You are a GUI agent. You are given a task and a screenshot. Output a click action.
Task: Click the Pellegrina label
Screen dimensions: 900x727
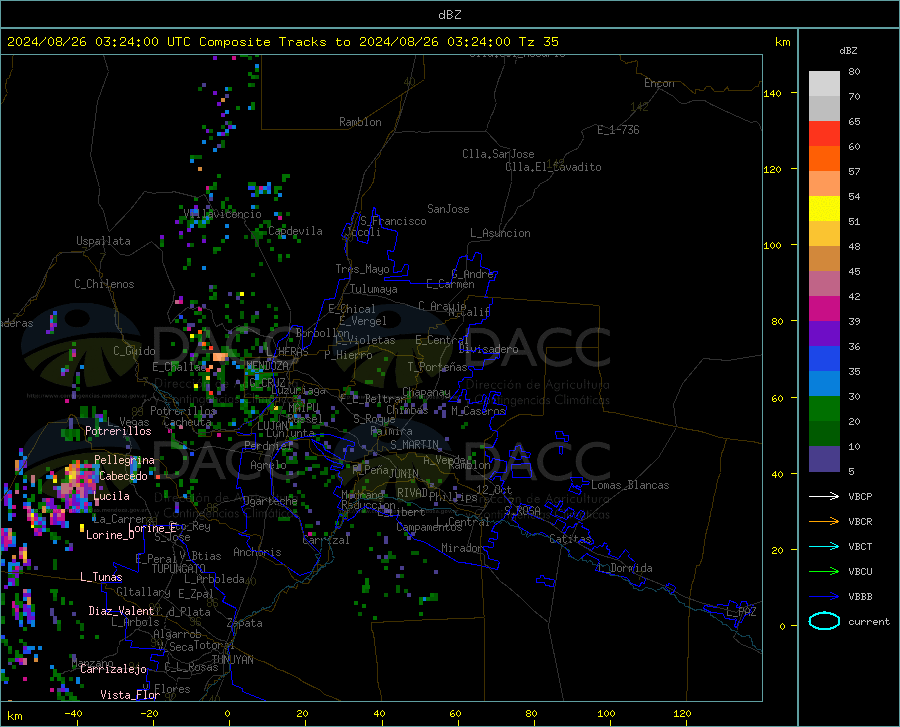click(125, 460)
